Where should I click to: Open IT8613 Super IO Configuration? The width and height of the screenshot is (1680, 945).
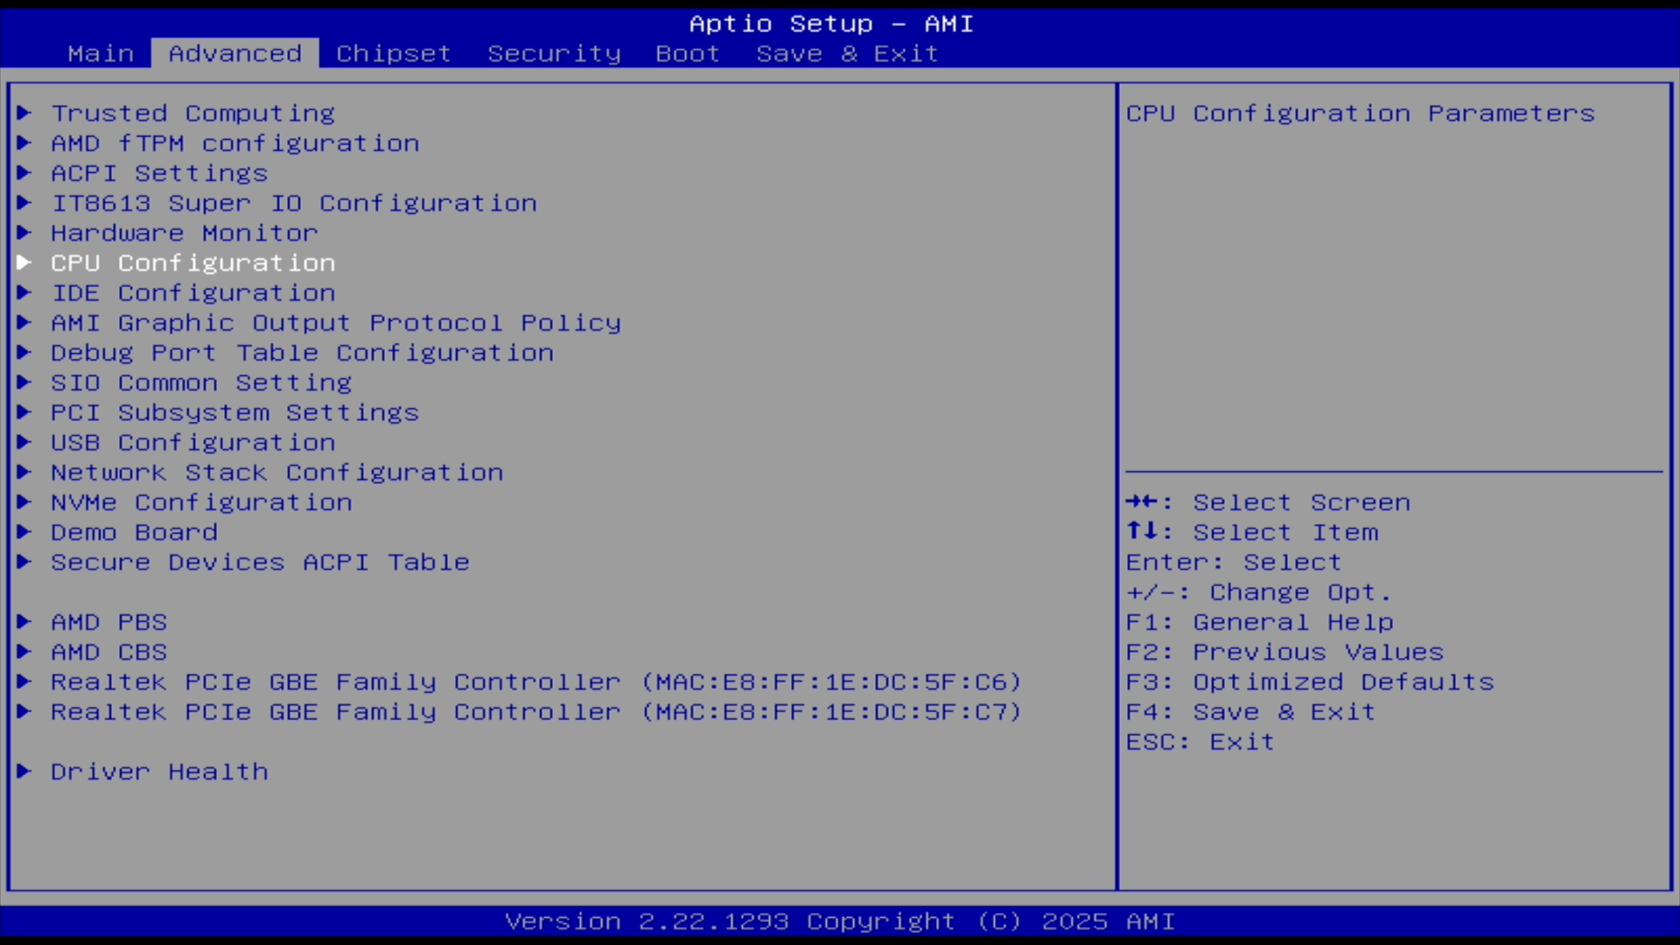(294, 203)
